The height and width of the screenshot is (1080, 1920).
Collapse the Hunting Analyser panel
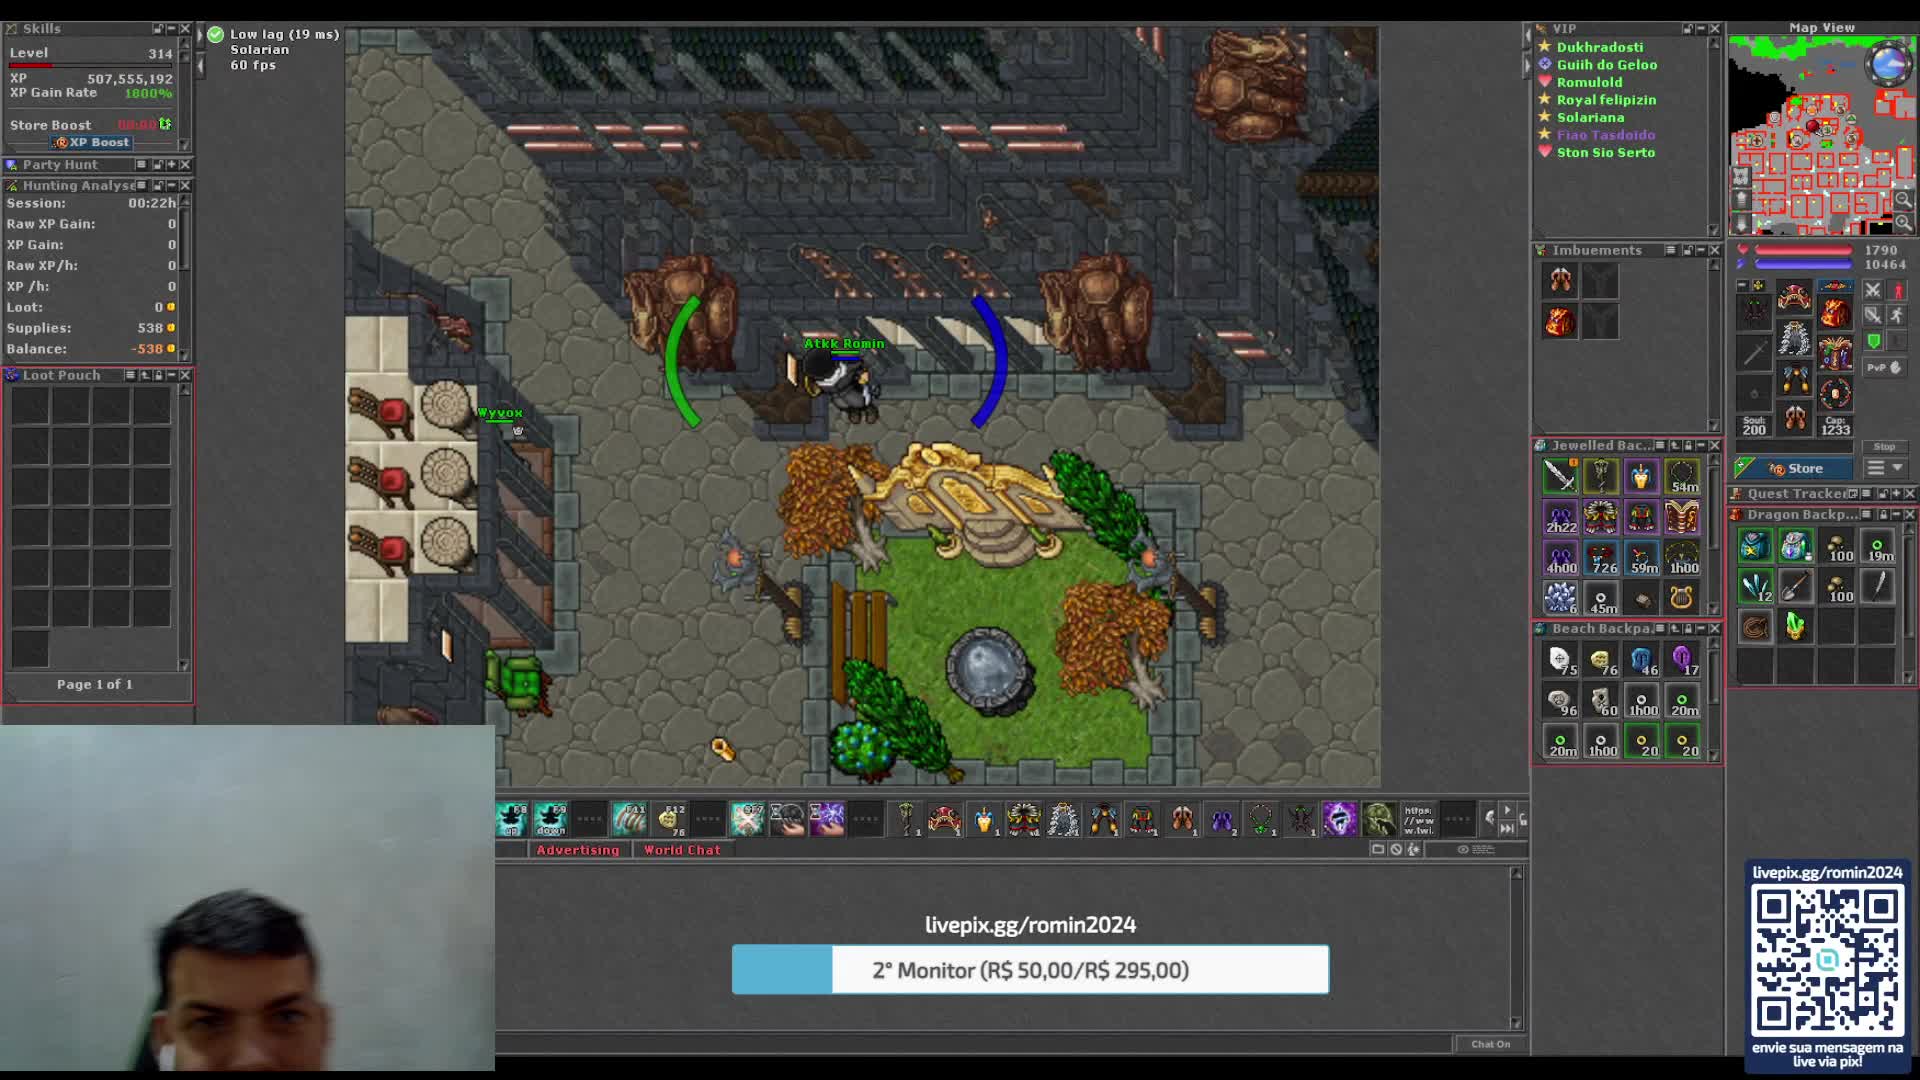pyautogui.click(x=171, y=185)
